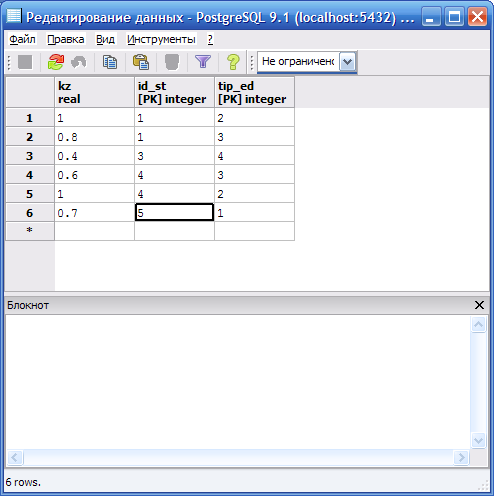Select the kz real column header
Screen dimensions: 494x496
94,92
